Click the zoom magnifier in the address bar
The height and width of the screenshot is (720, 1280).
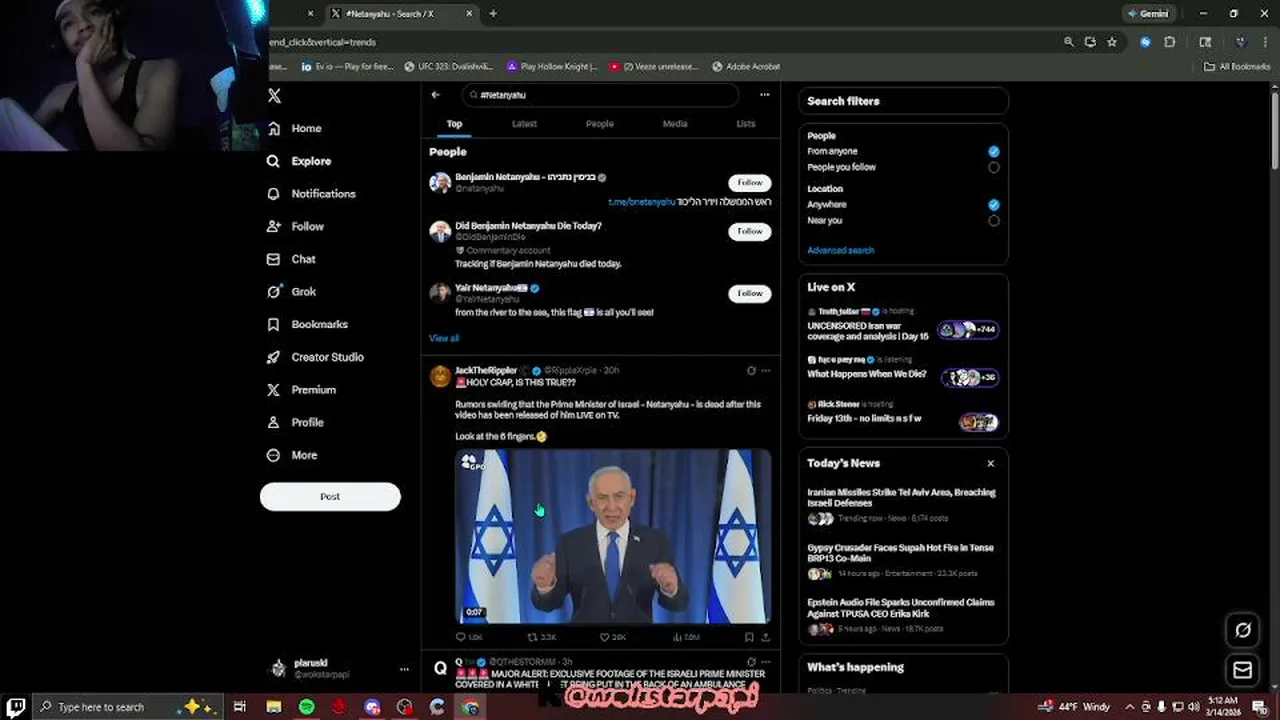[x=1069, y=42]
